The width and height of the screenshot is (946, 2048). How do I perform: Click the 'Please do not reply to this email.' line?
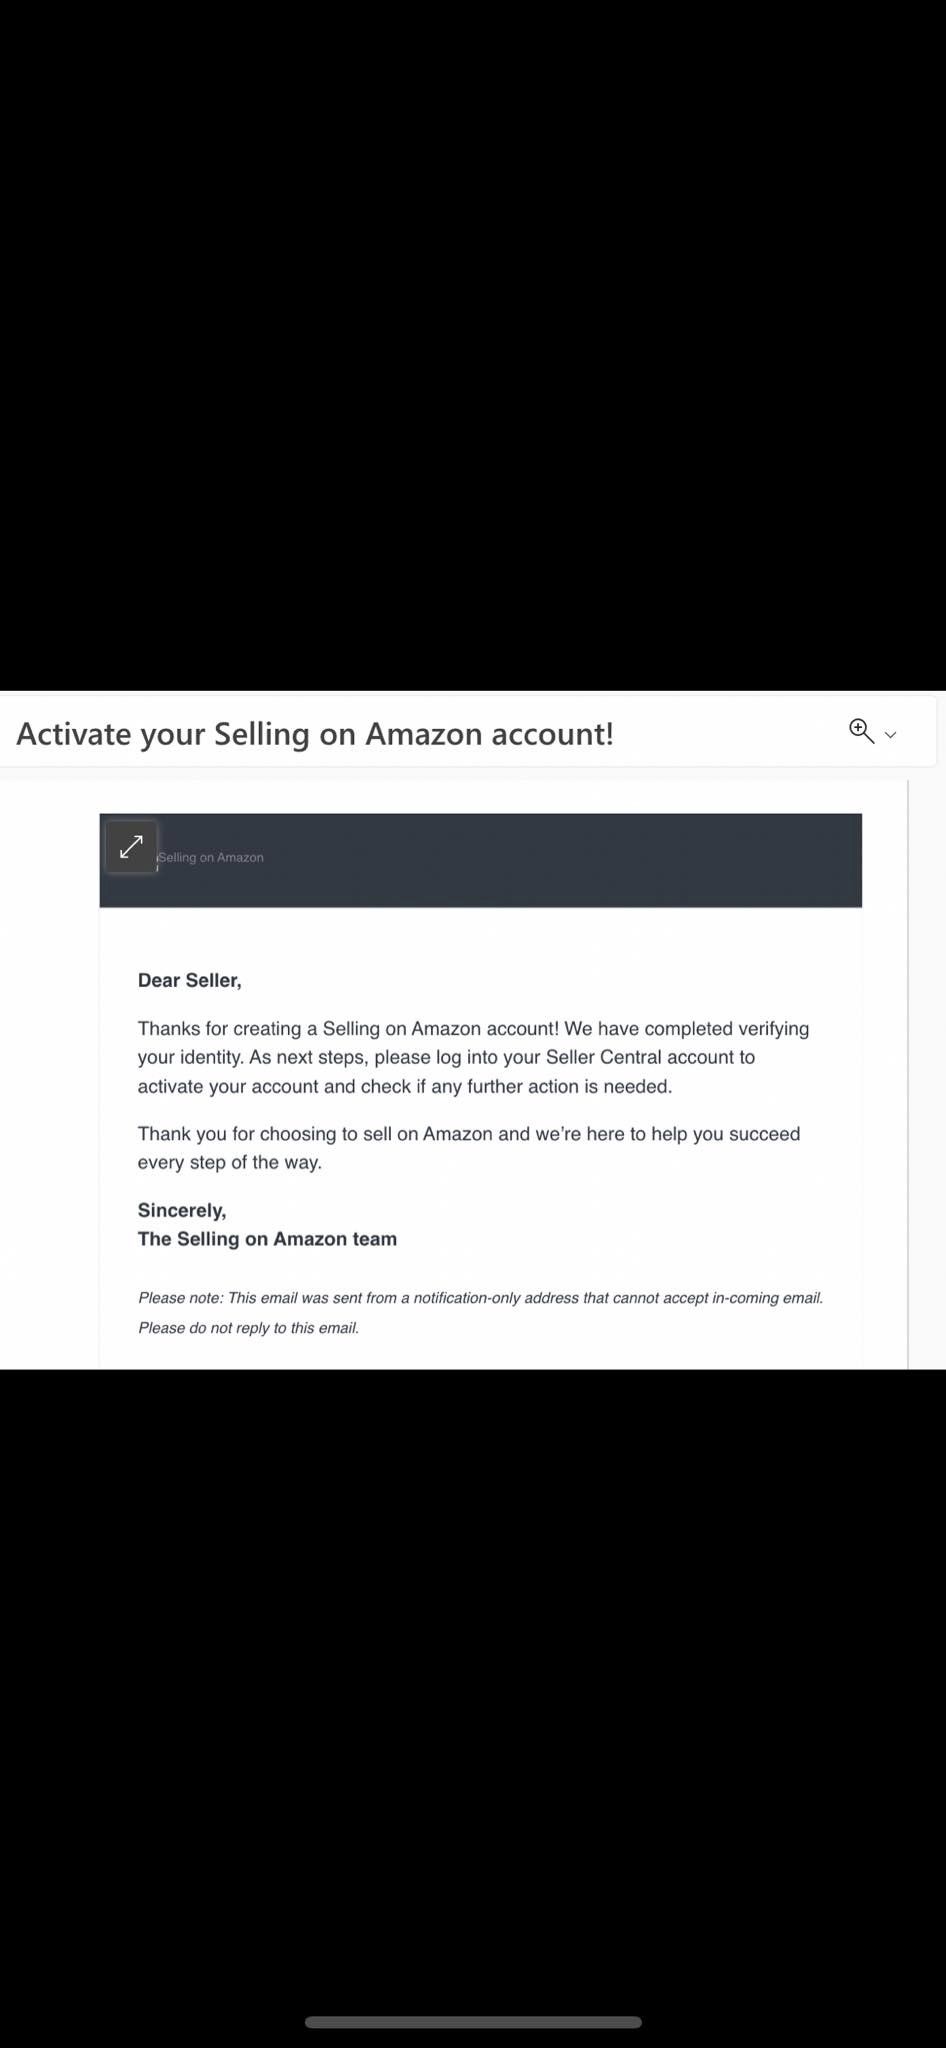248,1328
